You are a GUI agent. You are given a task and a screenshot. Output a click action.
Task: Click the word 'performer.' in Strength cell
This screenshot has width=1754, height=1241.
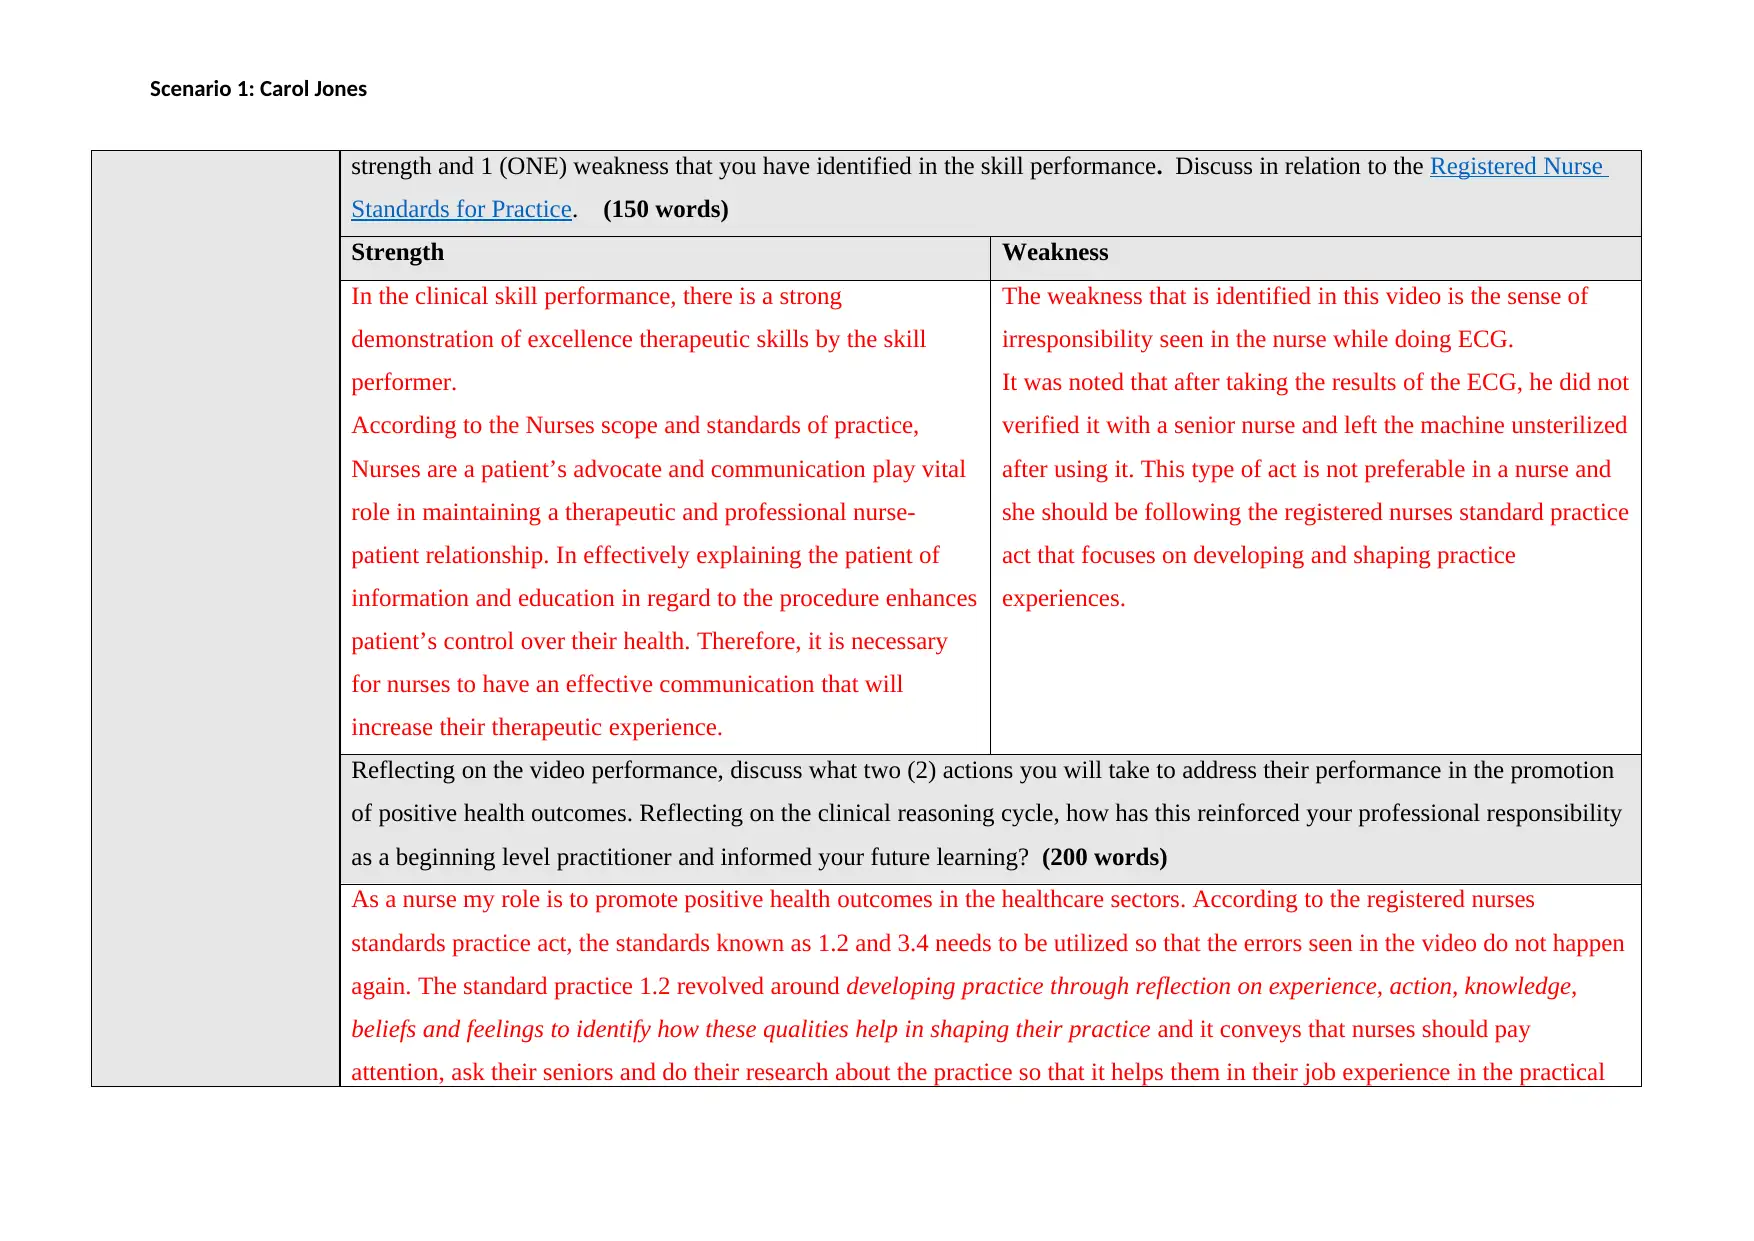tap(404, 382)
